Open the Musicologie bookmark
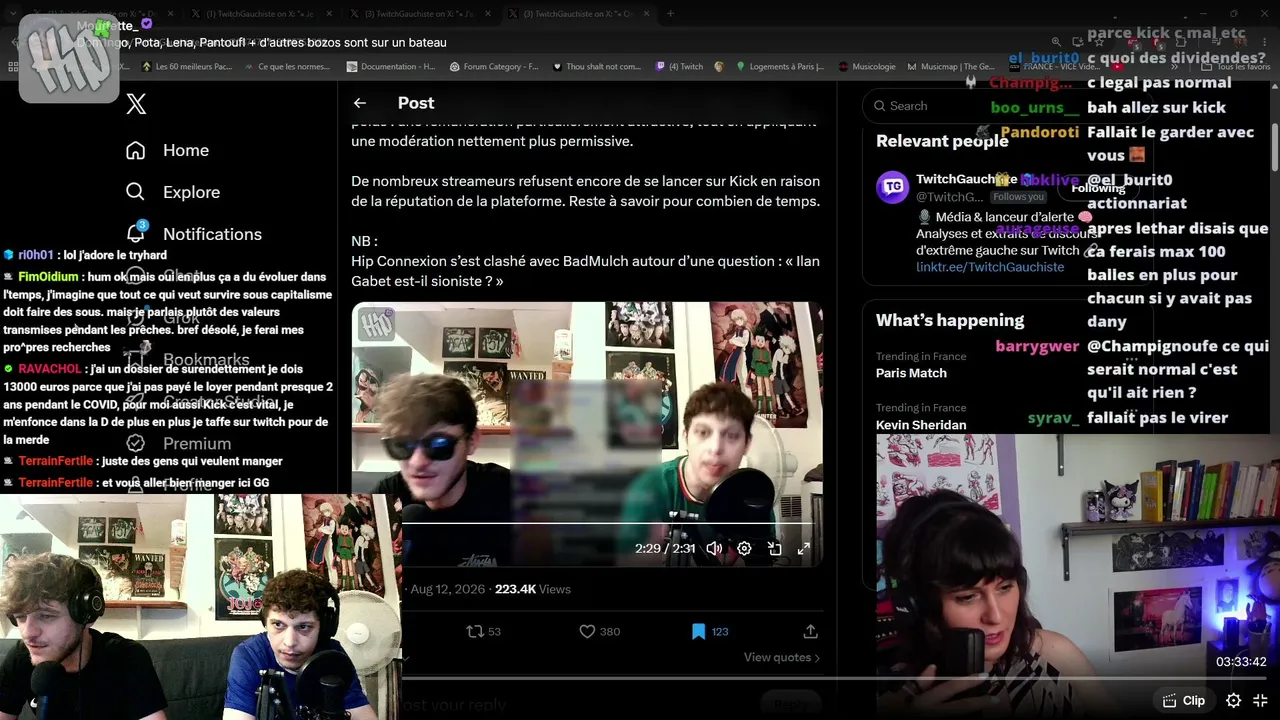Image resolution: width=1280 pixels, height=720 pixels. pyautogui.click(x=867, y=67)
